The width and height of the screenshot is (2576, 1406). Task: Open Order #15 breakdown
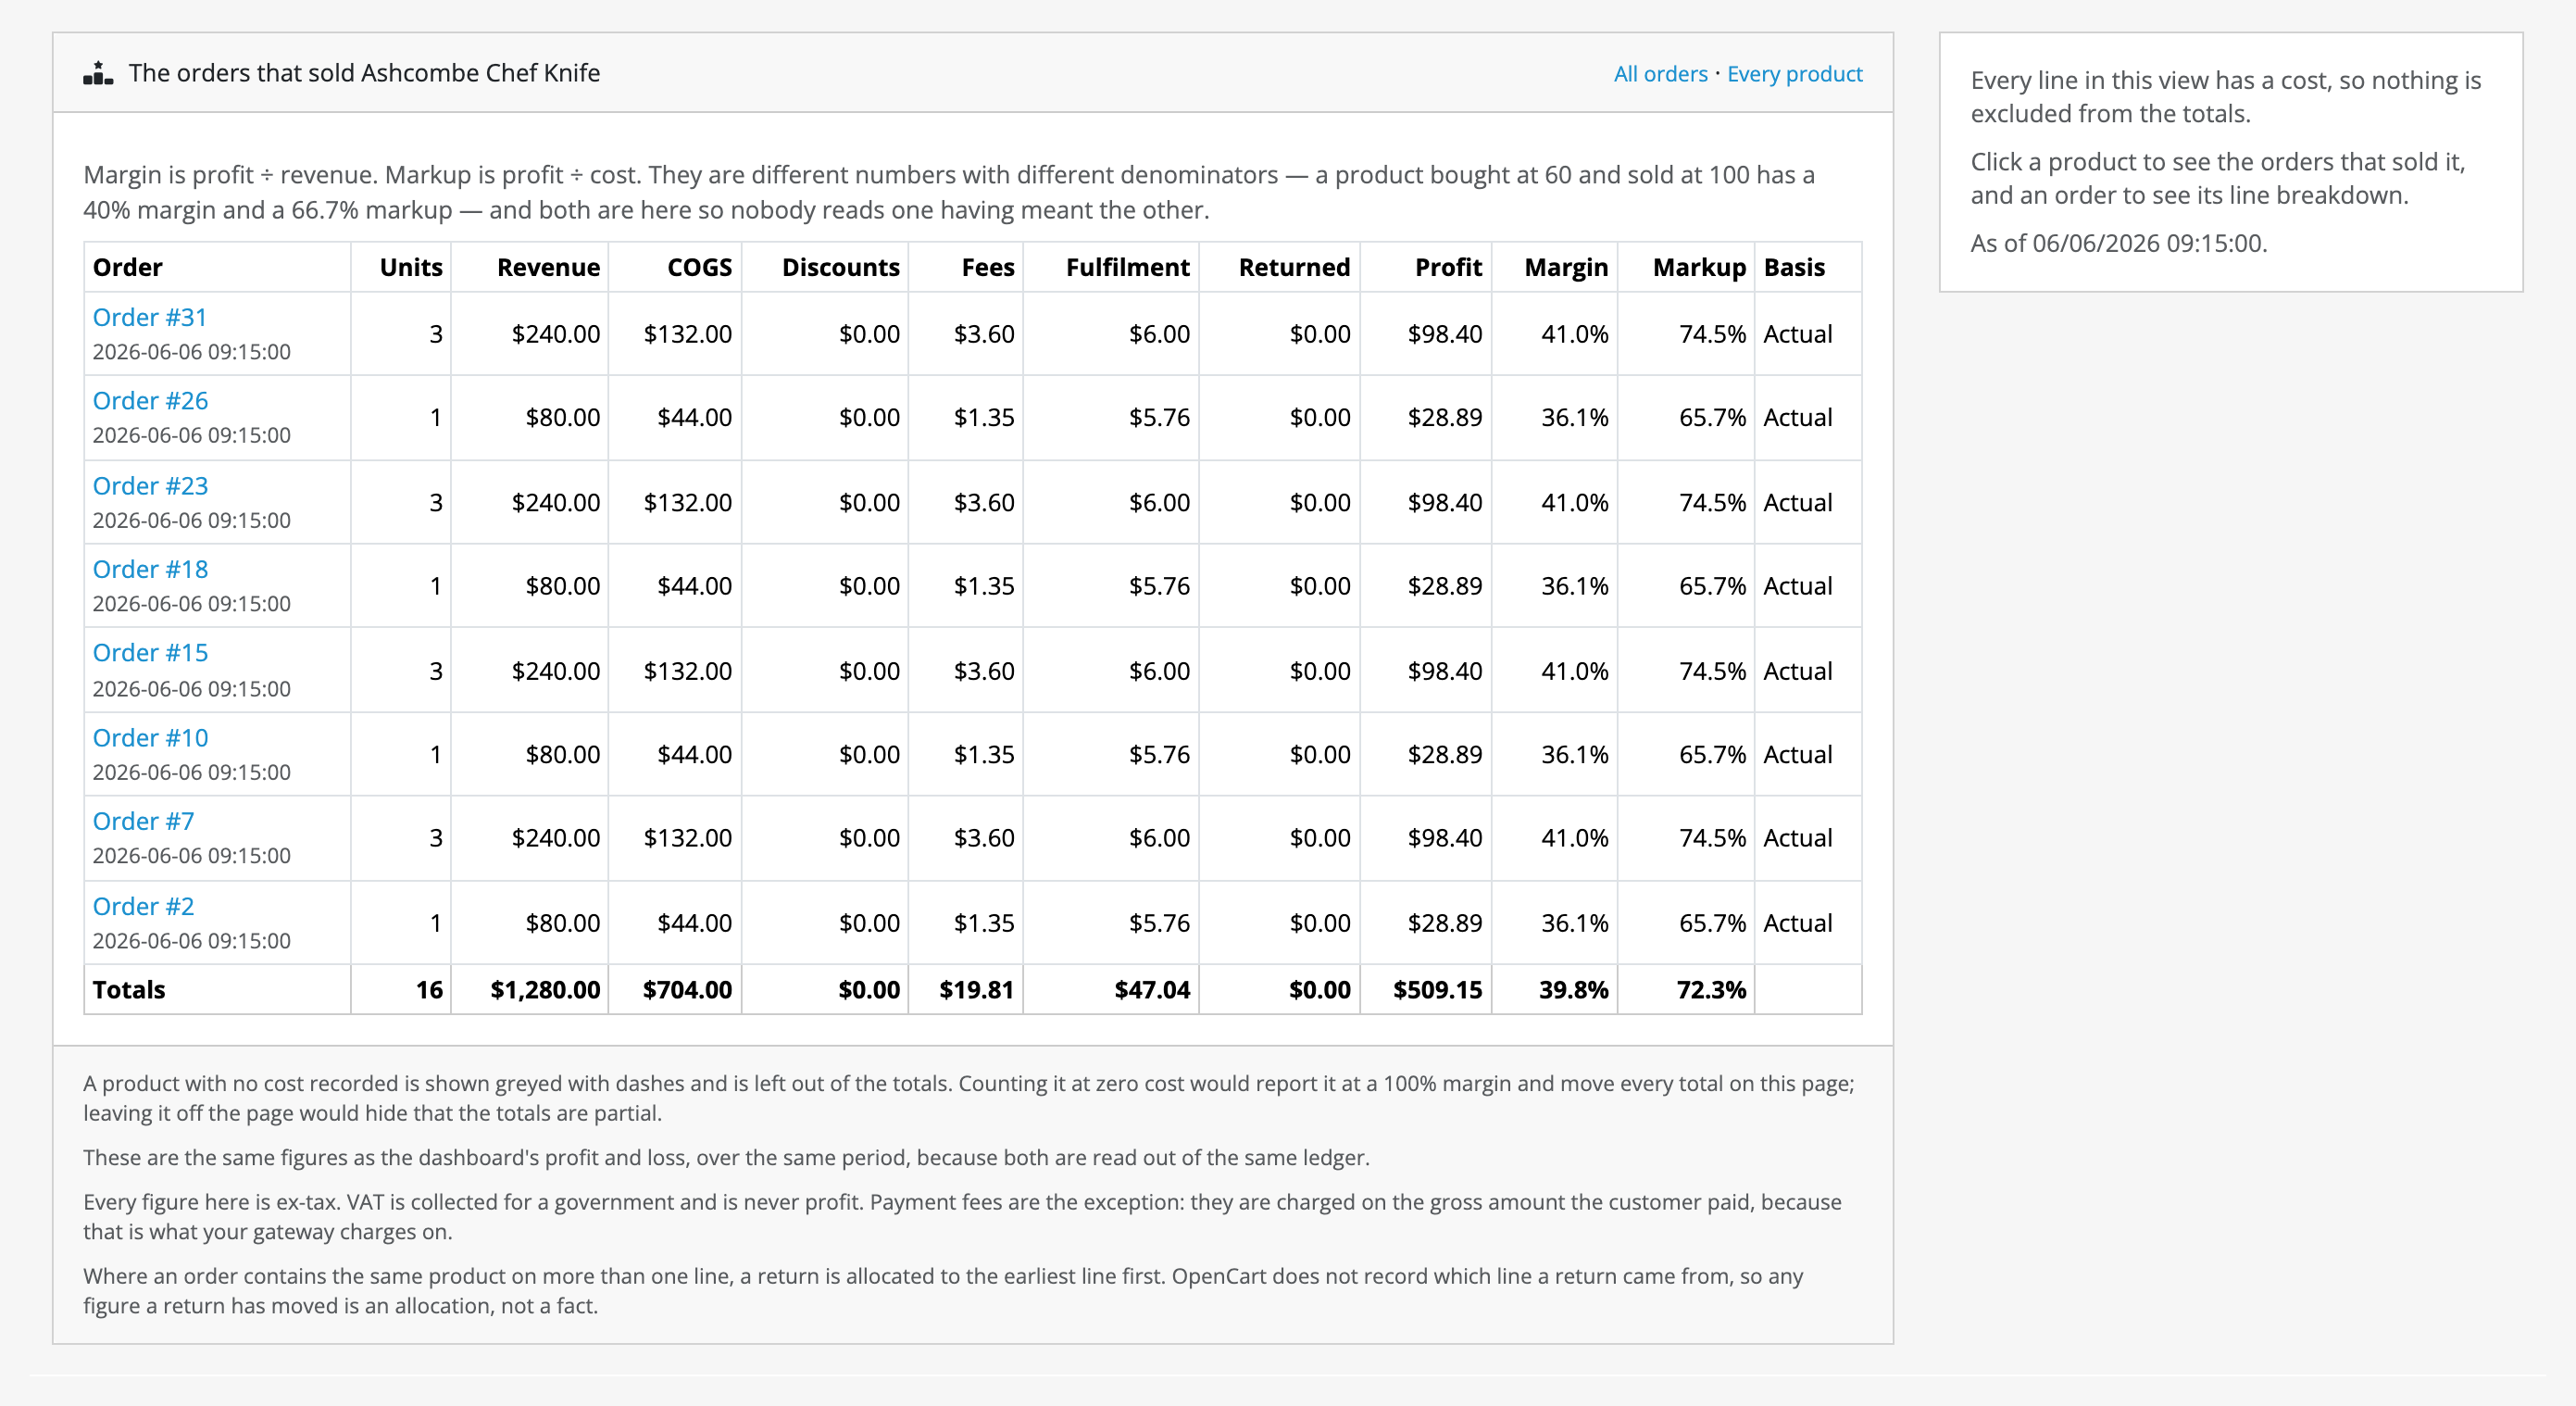point(150,652)
